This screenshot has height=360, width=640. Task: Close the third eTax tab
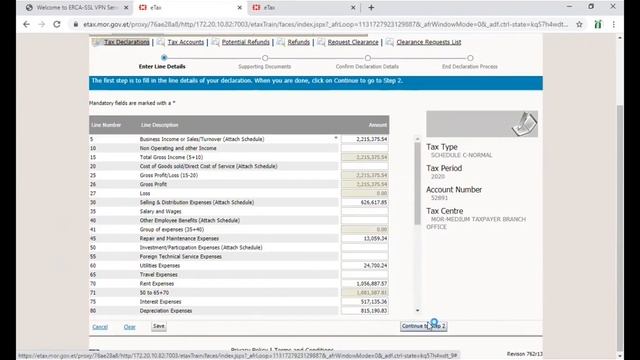click(353, 7)
